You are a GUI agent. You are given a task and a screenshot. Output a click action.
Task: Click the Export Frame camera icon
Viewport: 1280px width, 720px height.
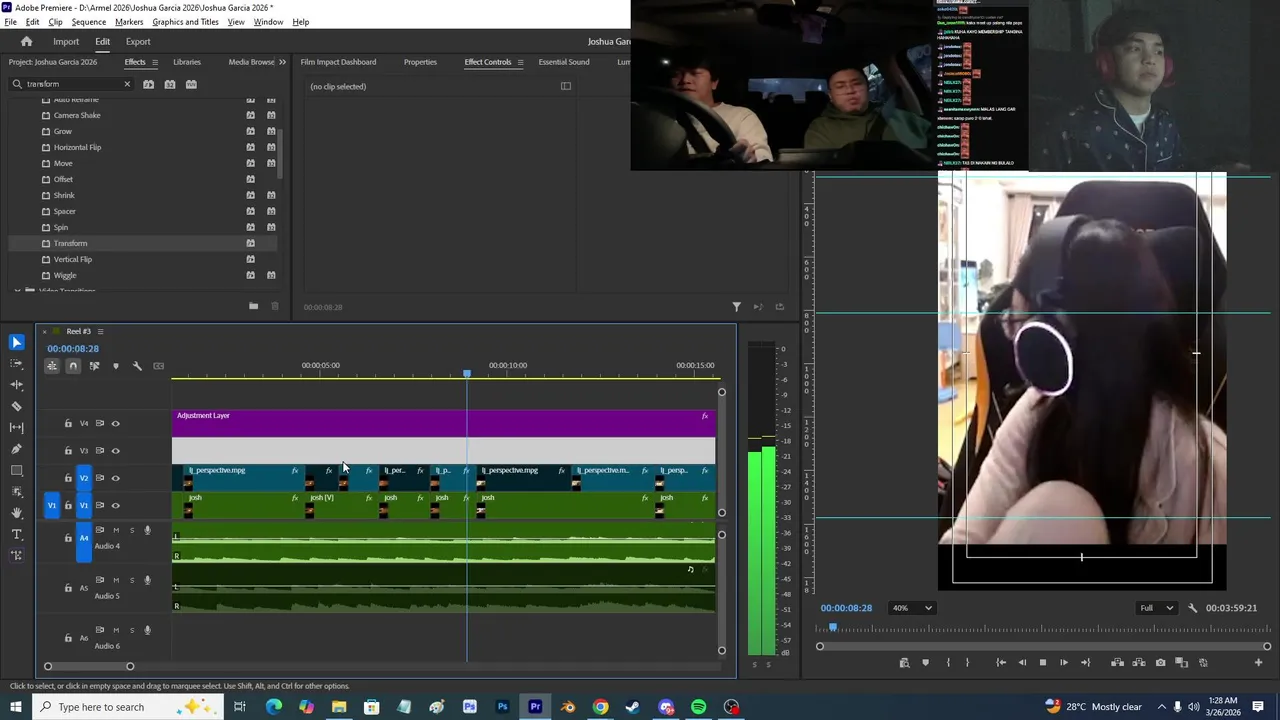pyautogui.click(x=1160, y=662)
